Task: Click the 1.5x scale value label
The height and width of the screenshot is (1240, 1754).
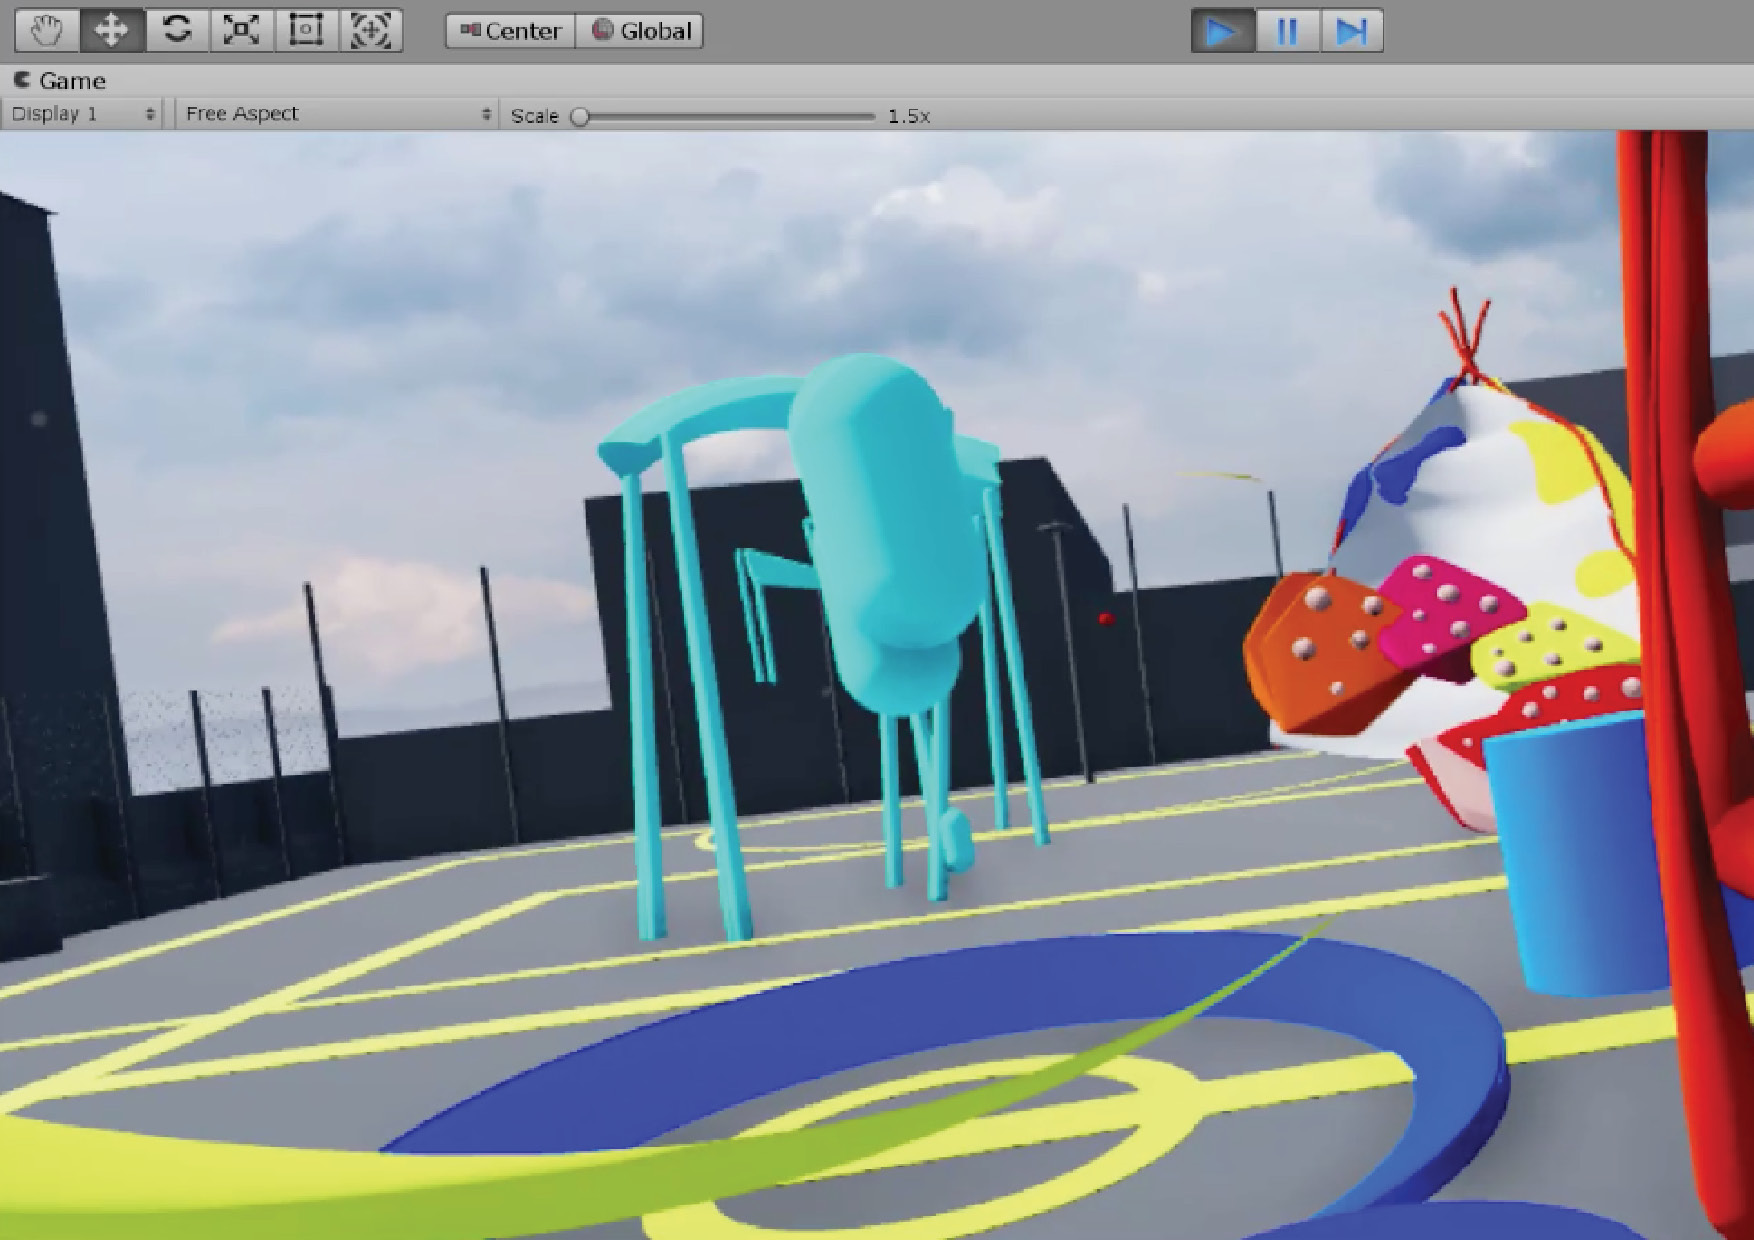Action: pyautogui.click(x=908, y=116)
